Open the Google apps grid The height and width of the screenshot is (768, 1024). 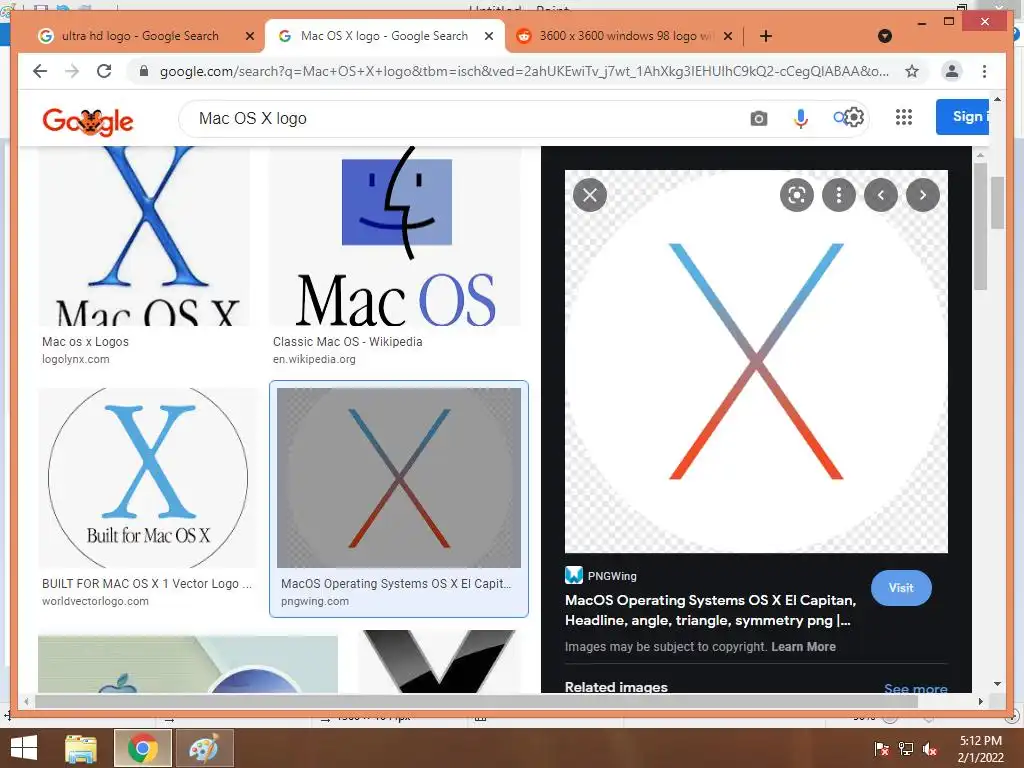tap(904, 117)
